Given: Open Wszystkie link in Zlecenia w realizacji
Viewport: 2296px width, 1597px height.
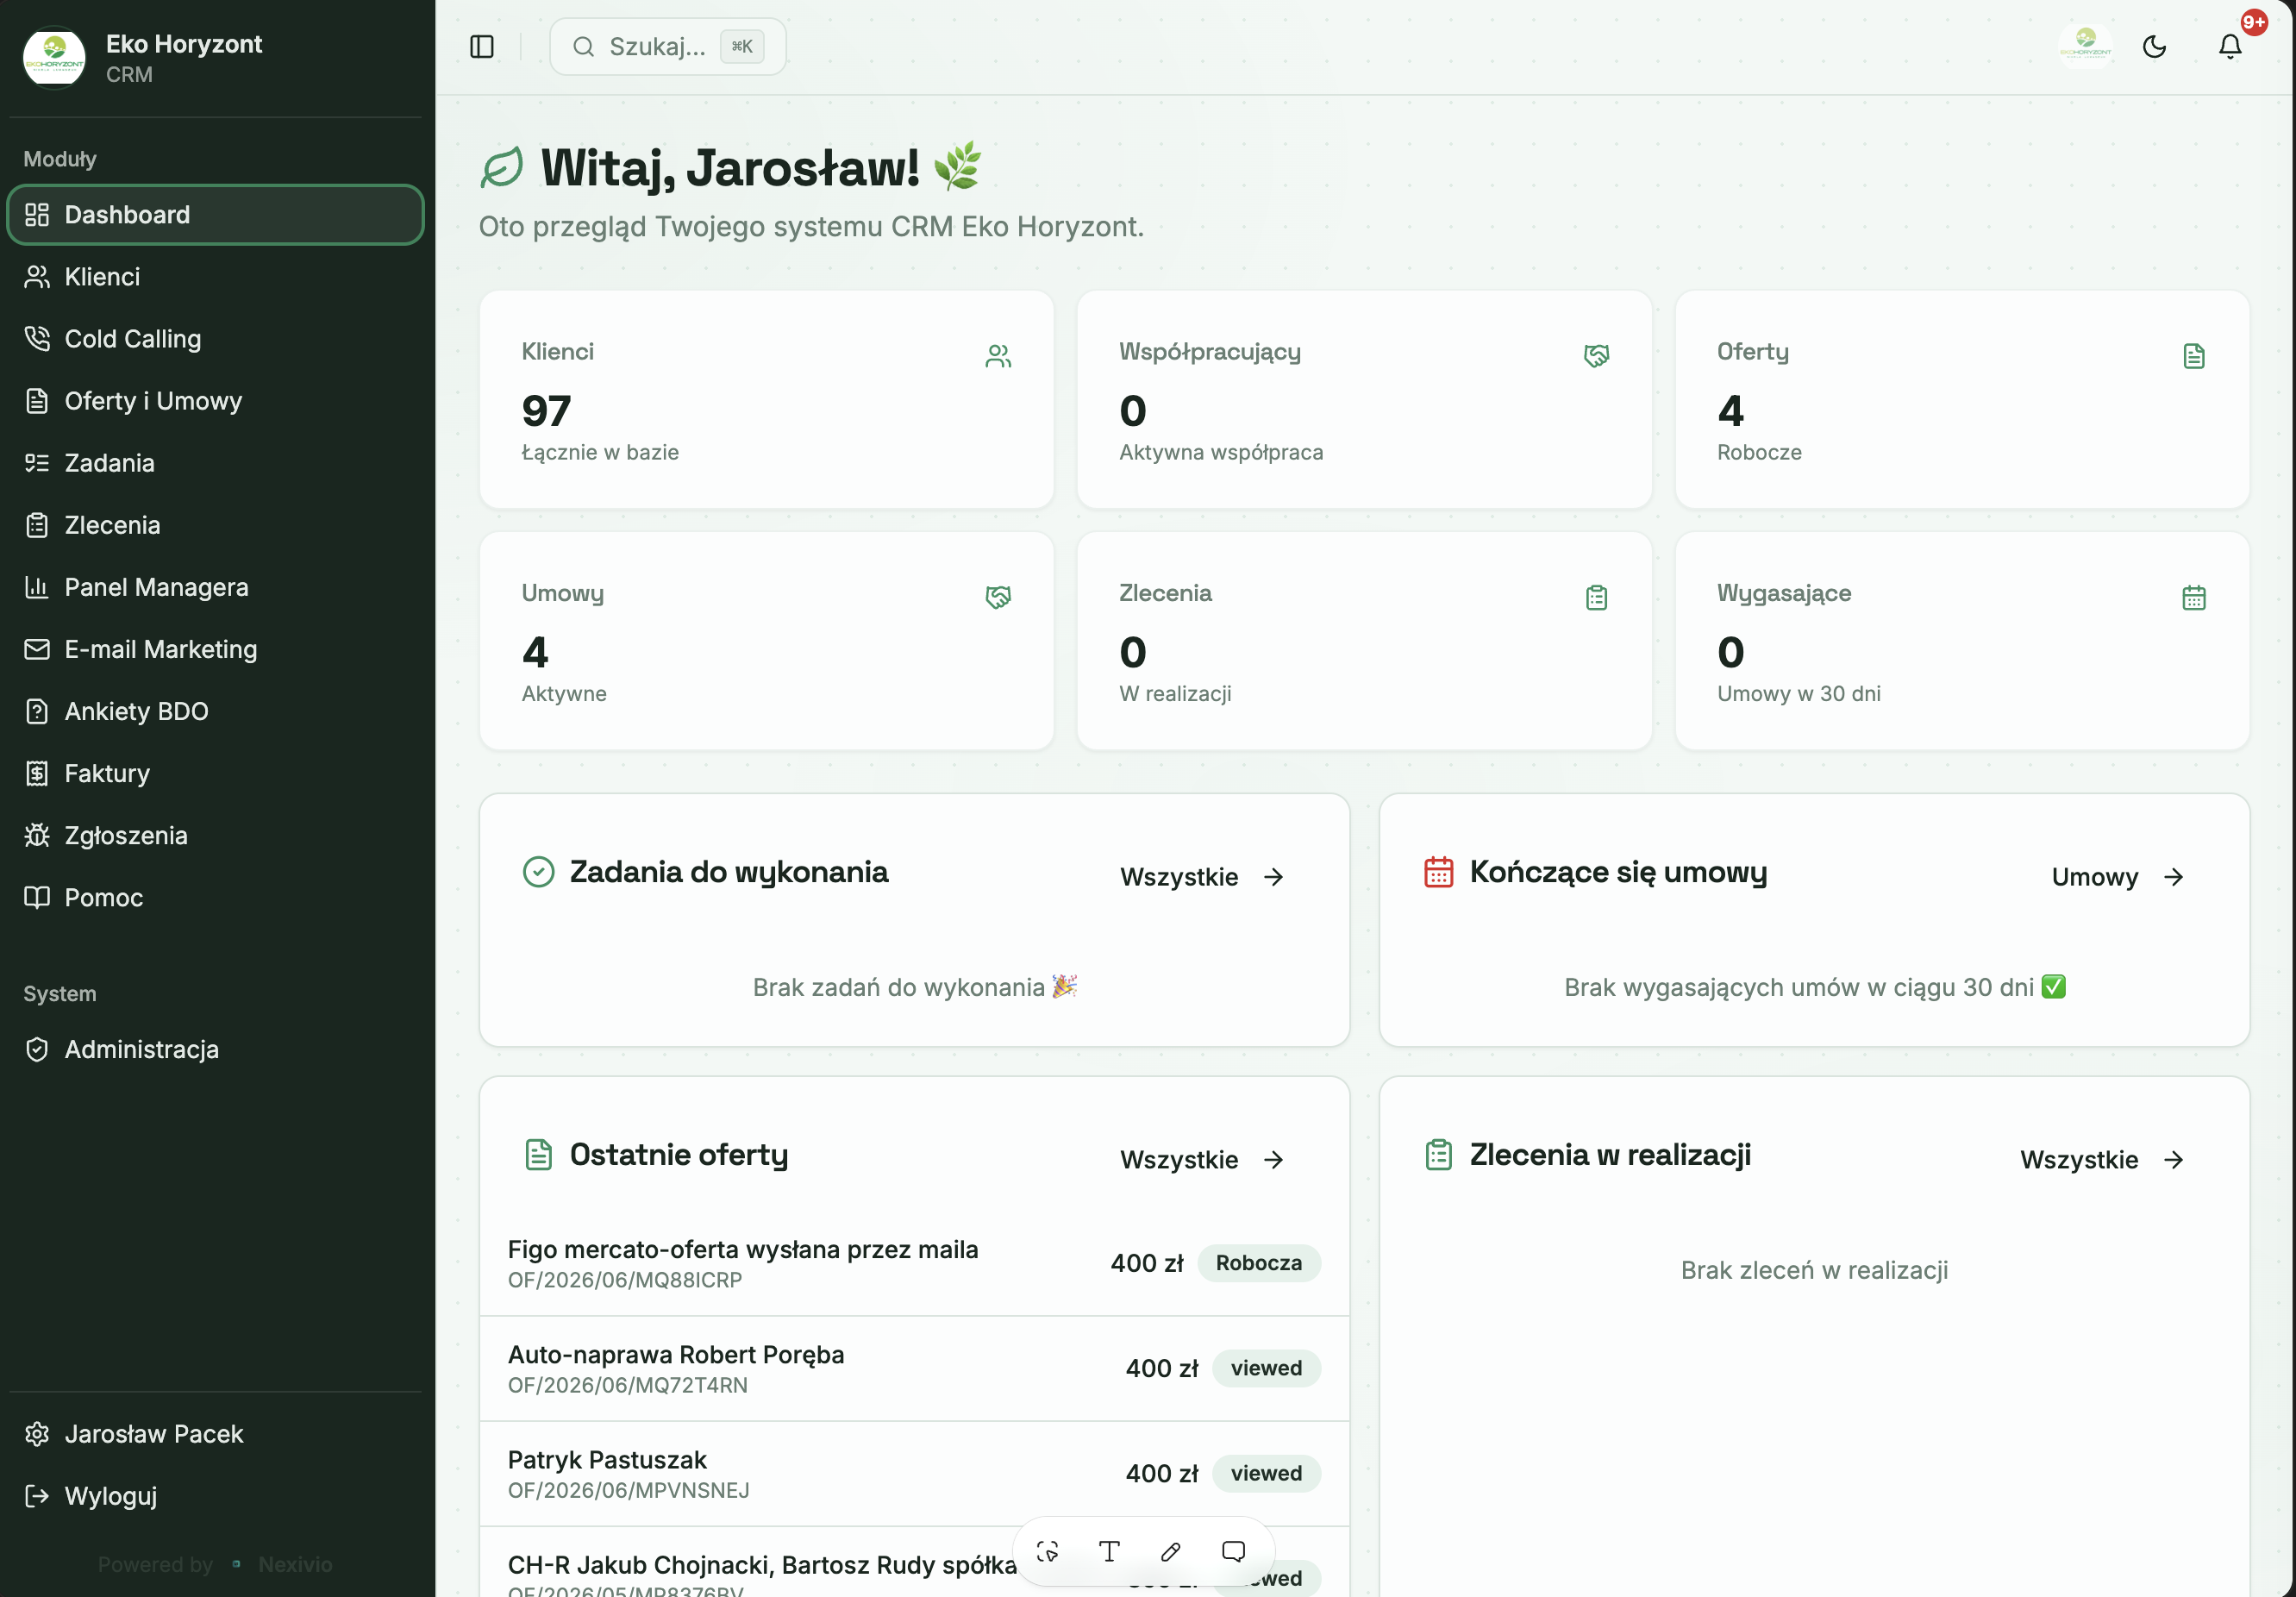Looking at the screenshot, I should pos(2102,1160).
